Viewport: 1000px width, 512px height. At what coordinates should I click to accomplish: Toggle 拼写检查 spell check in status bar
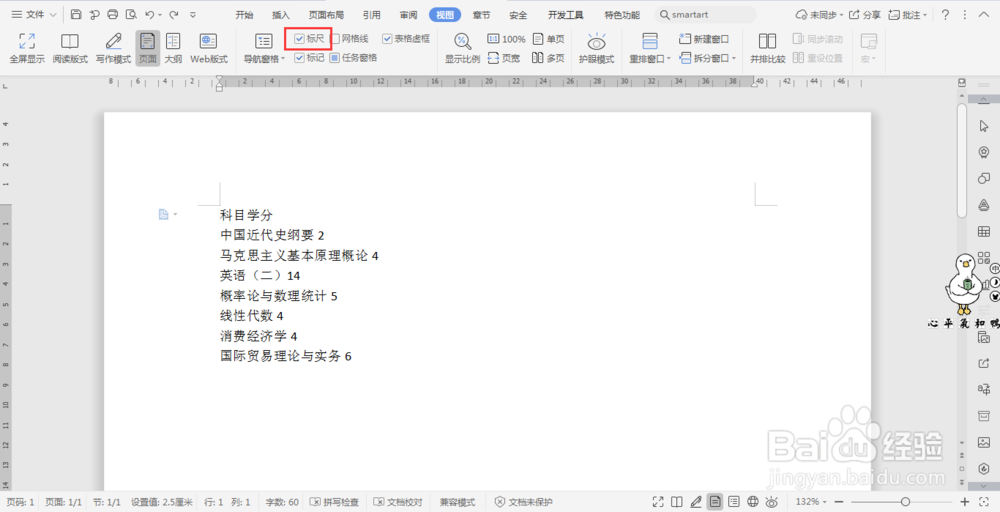click(334, 502)
